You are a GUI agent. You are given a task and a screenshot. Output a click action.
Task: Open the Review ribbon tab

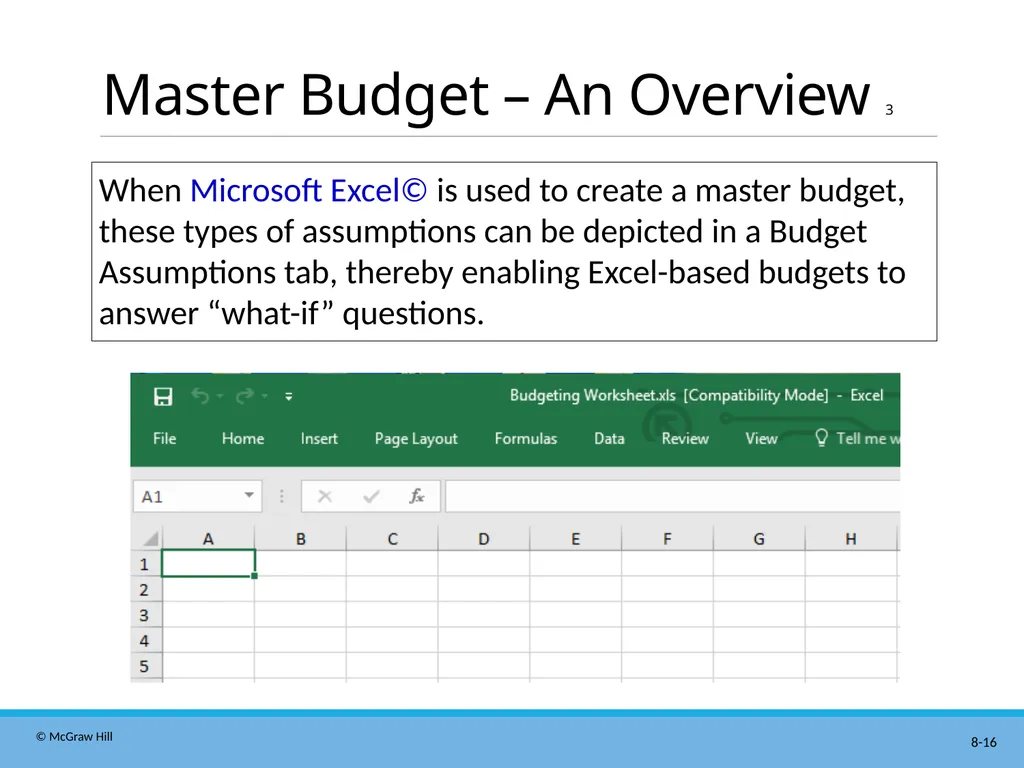[x=685, y=438]
